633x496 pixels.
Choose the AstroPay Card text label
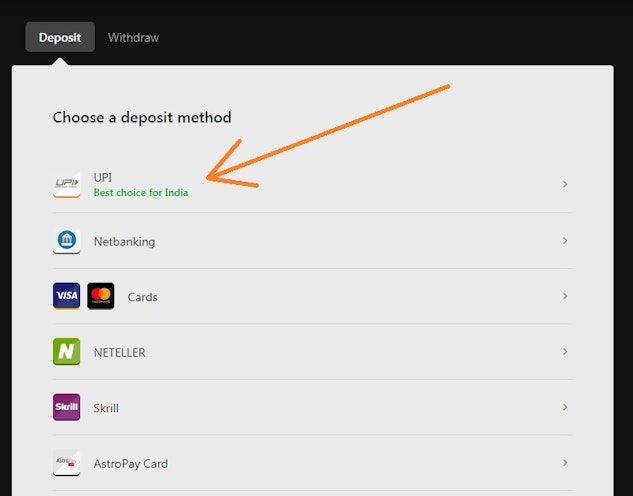click(x=130, y=464)
